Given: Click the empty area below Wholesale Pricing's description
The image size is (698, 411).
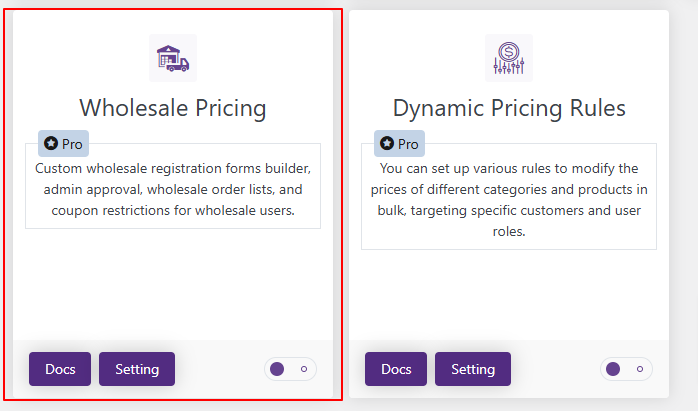Looking at the screenshot, I should click(x=172, y=285).
